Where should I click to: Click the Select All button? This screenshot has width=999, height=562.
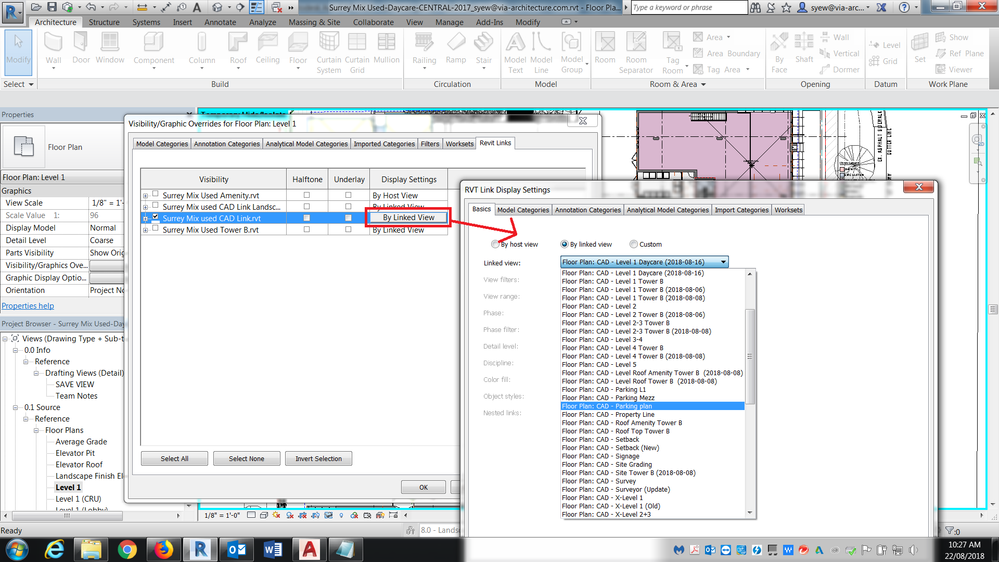(175, 459)
